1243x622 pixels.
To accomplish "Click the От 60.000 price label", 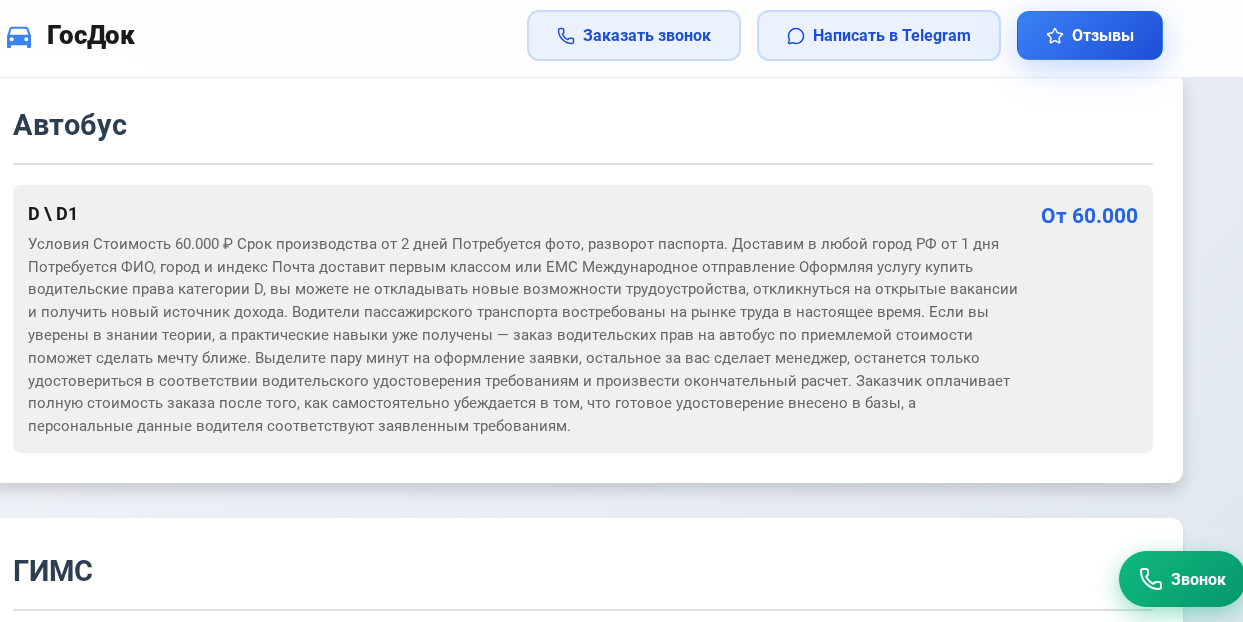I will click(x=1089, y=216).
